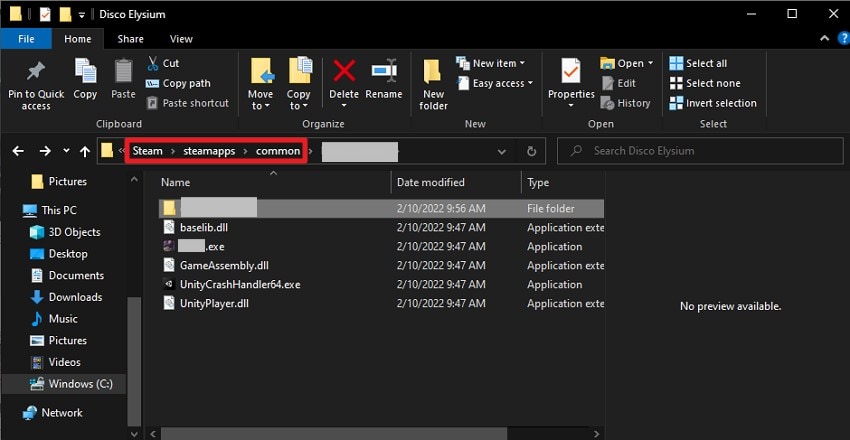850x440 pixels.
Task: Click Paste shortcut in ribbon
Action: (188, 103)
